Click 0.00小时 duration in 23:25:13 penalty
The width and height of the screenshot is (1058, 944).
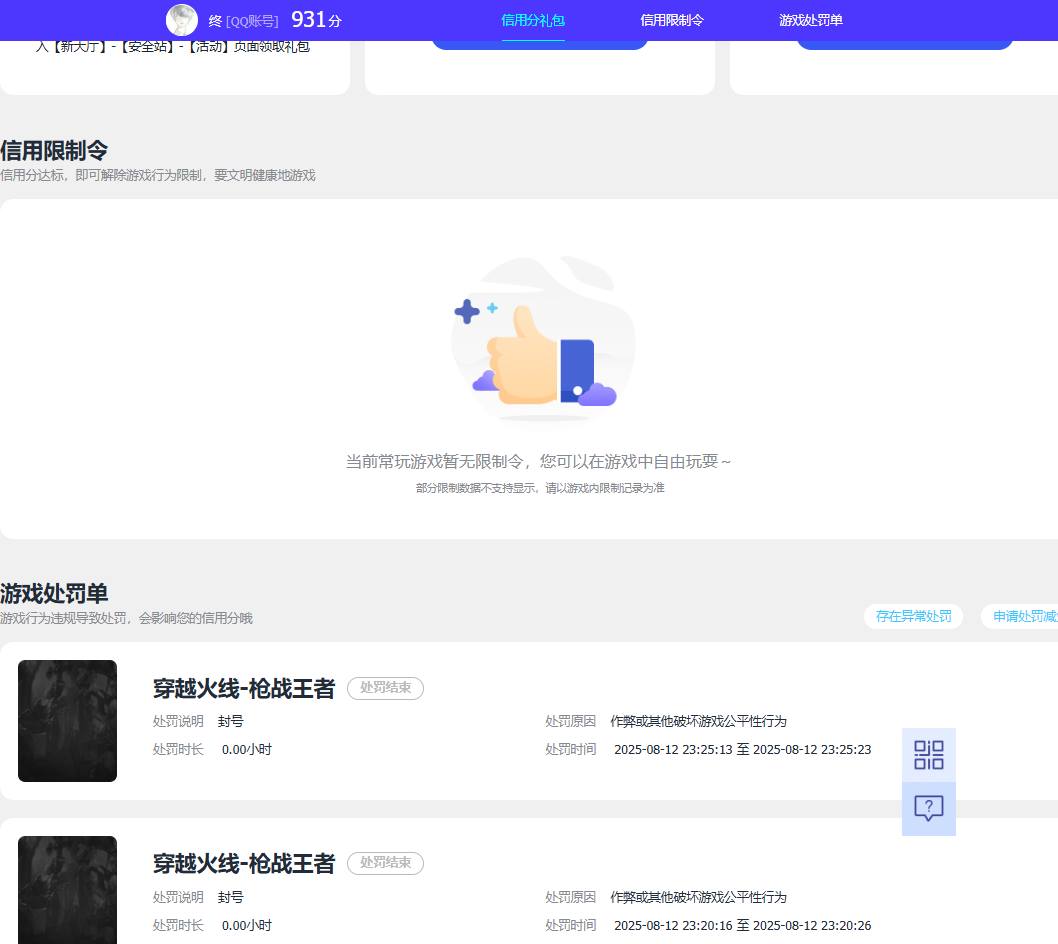(246, 750)
